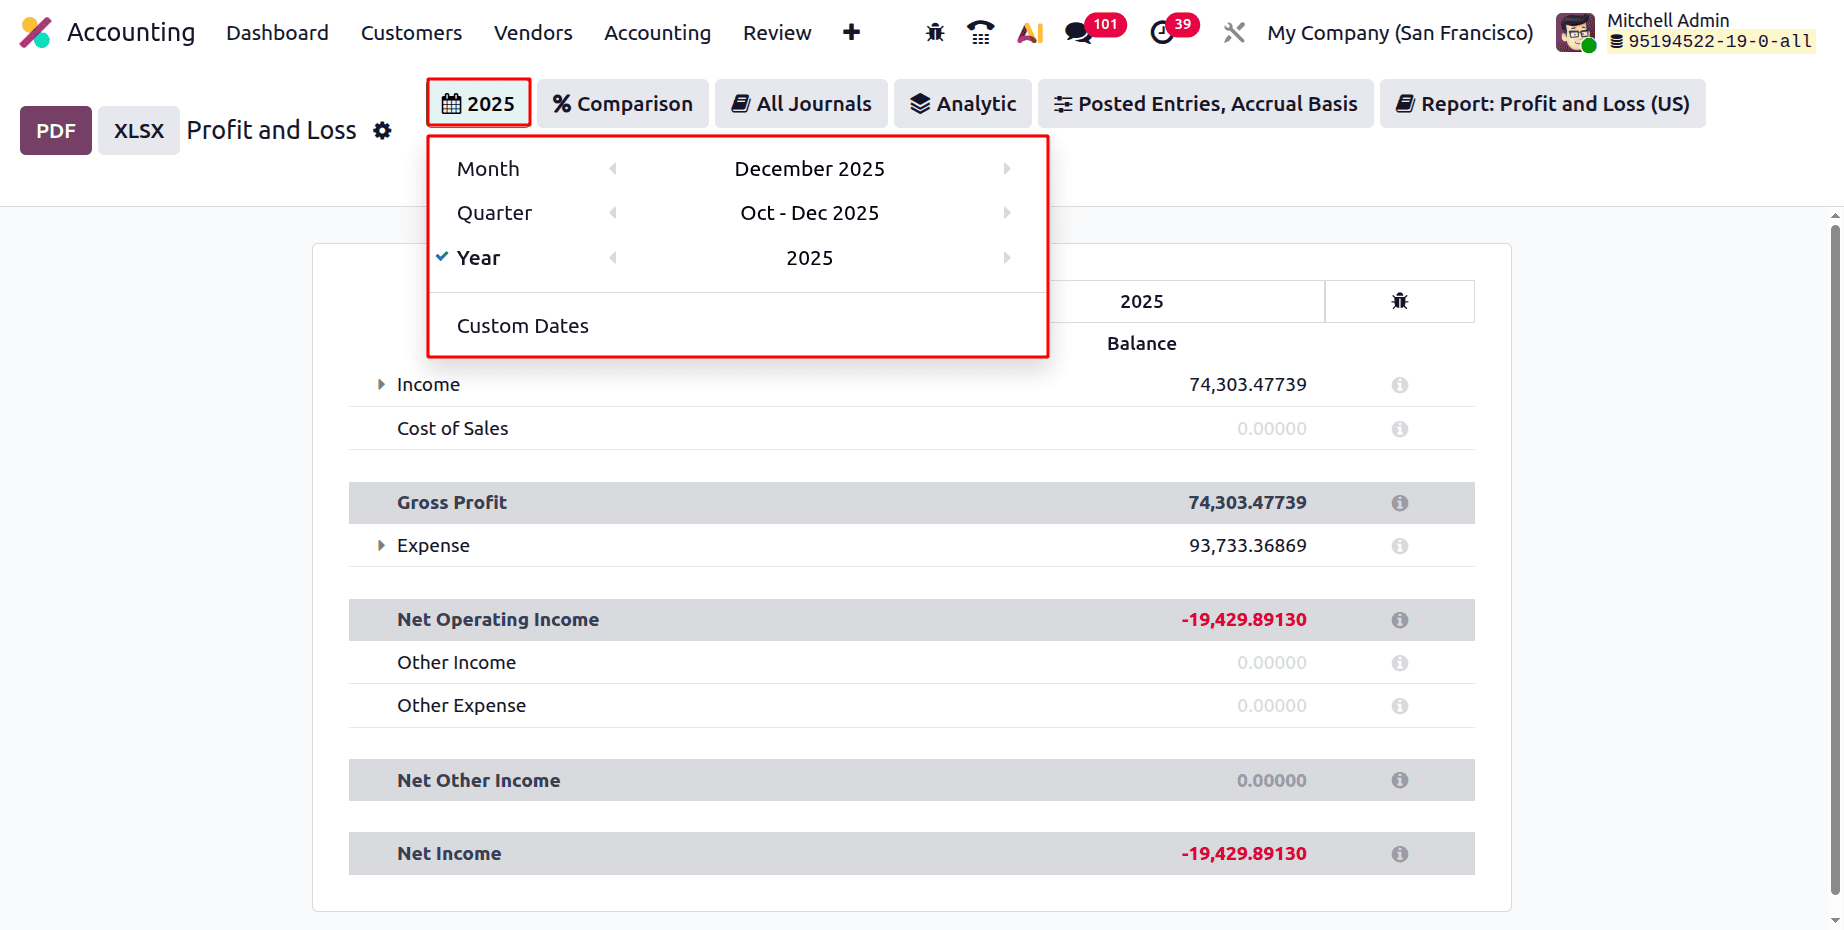
Task: Click the support tools wrench icon
Action: (1233, 32)
